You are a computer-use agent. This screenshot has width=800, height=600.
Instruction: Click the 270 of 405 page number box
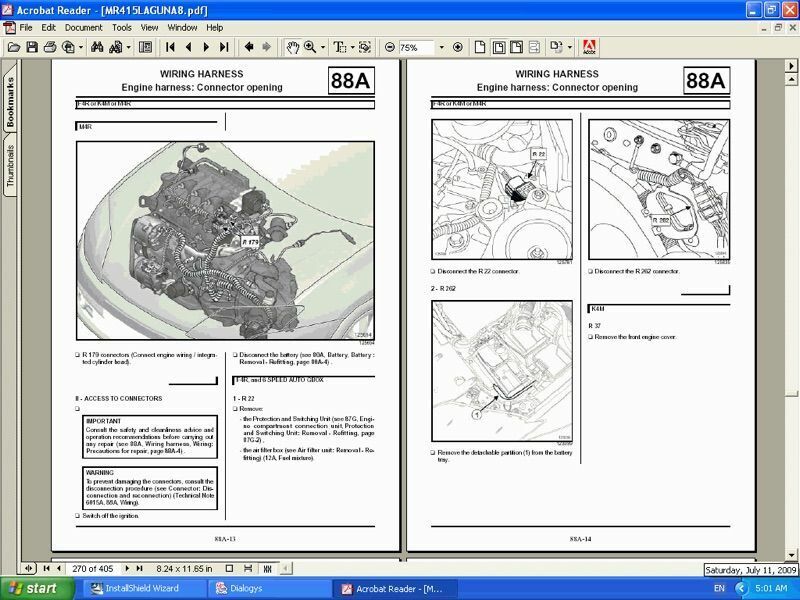tap(93, 568)
